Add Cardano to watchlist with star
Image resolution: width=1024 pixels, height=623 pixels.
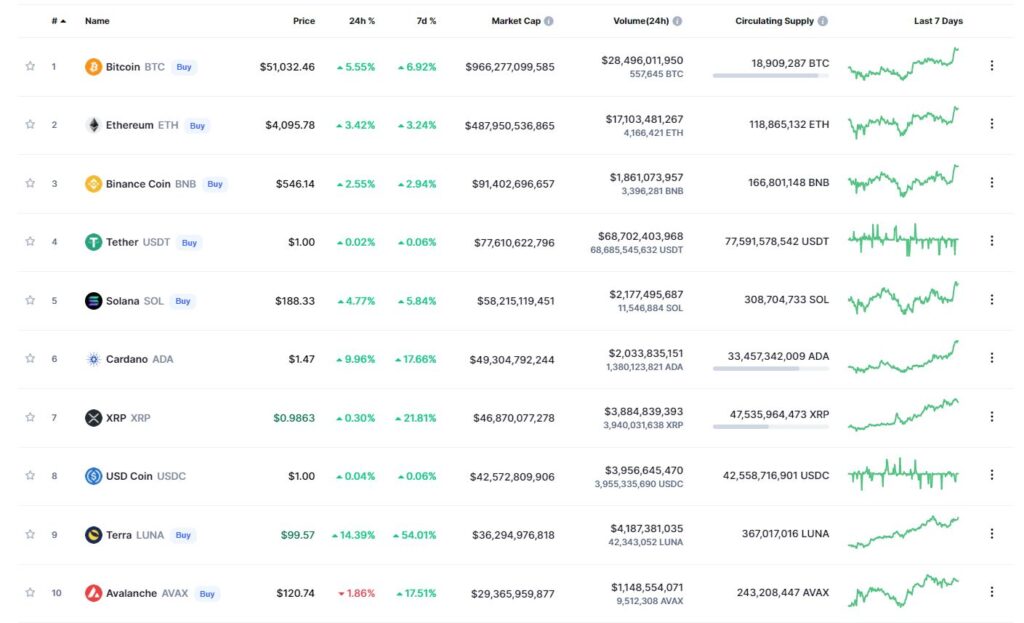tap(30, 358)
